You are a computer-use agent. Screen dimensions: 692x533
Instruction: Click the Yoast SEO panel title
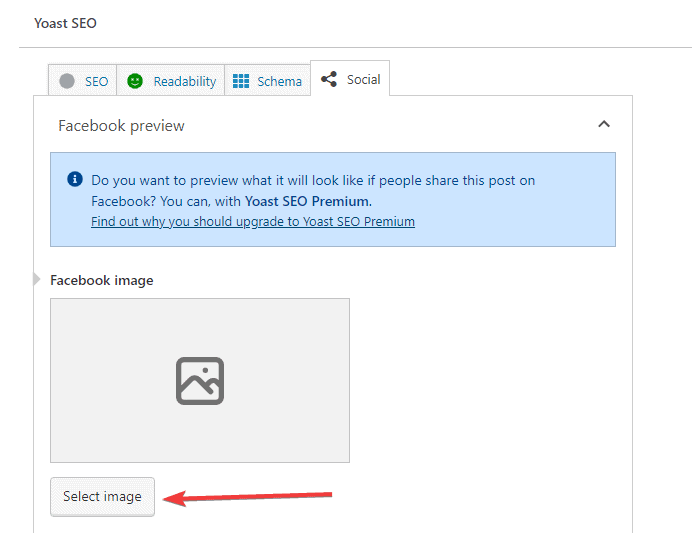[x=65, y=23]
